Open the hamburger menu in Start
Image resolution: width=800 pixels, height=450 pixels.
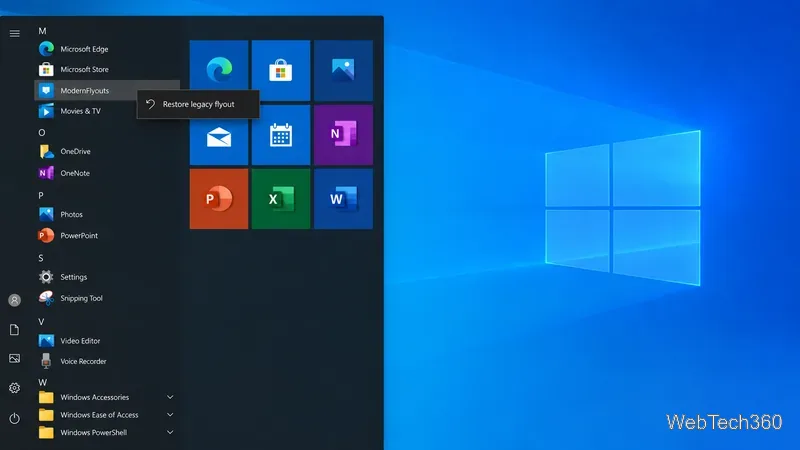[14, 33]
